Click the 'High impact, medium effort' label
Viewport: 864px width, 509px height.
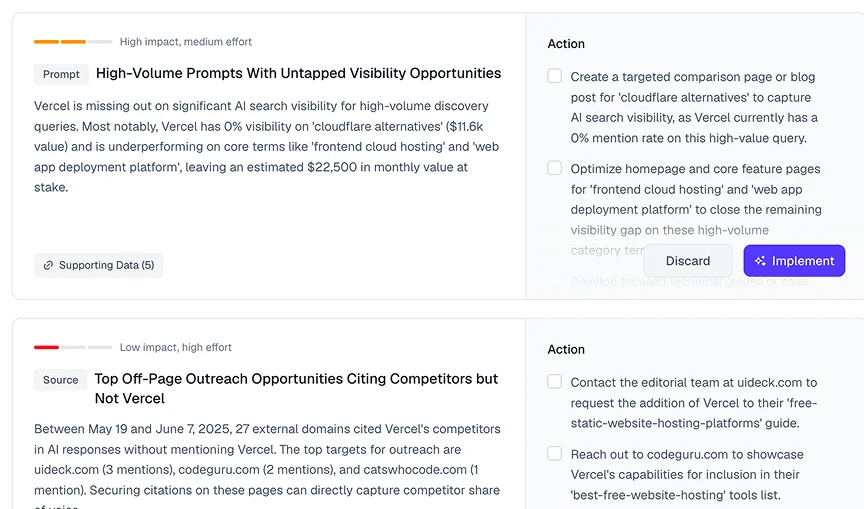coord(186,42)
